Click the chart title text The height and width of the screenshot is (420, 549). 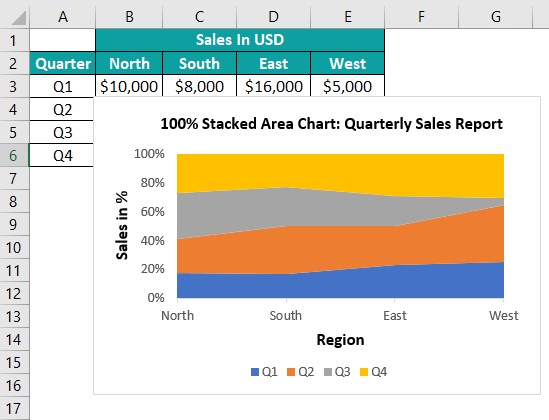pyautogui.click(x=332, y=124)
